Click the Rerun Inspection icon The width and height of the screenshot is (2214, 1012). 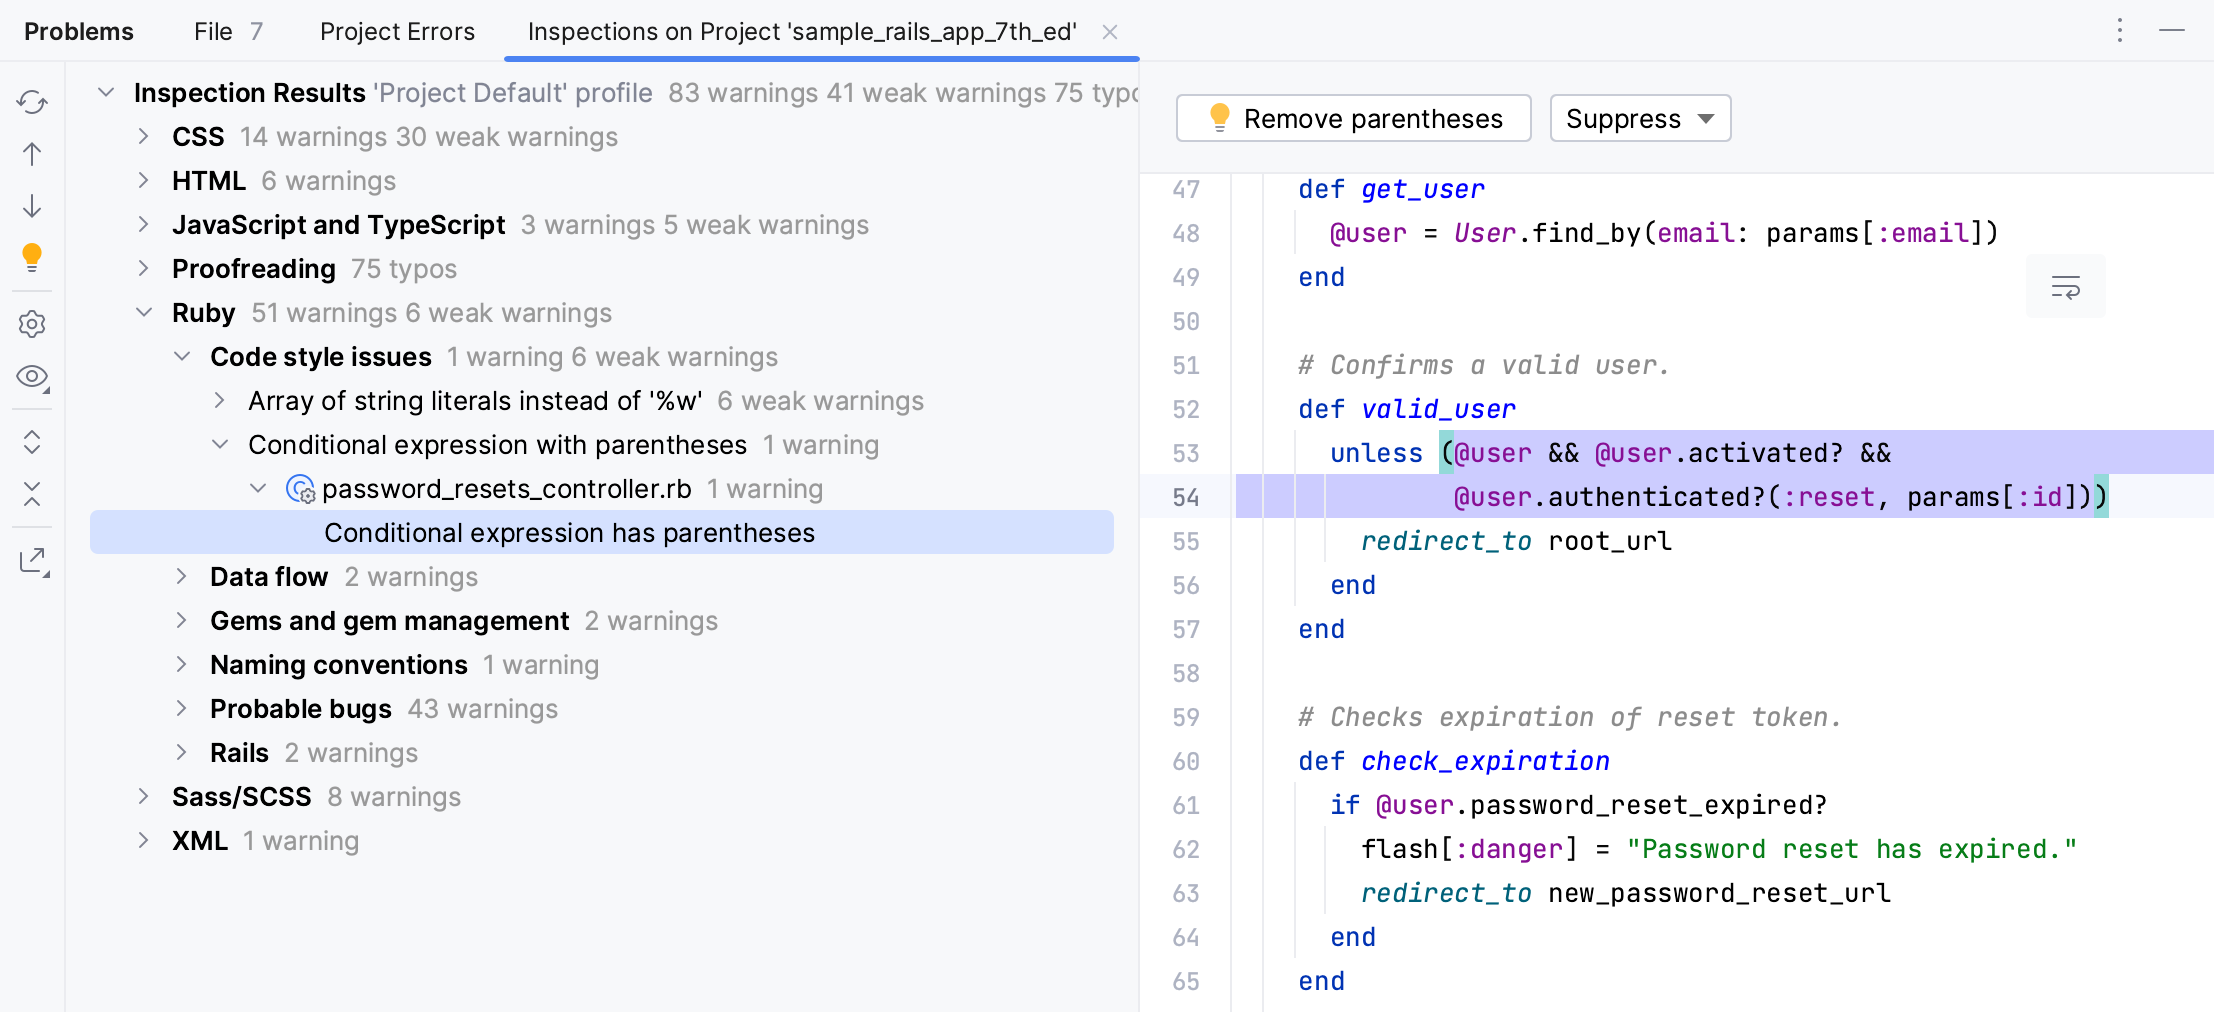click(32, 102)
